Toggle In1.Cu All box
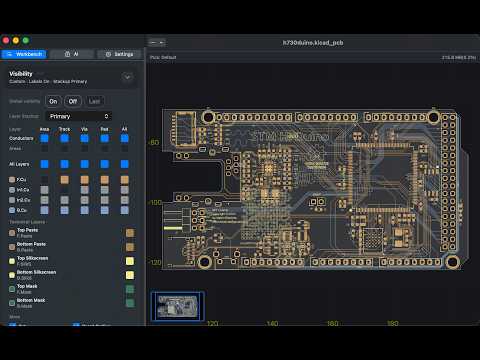 [125, 190]
